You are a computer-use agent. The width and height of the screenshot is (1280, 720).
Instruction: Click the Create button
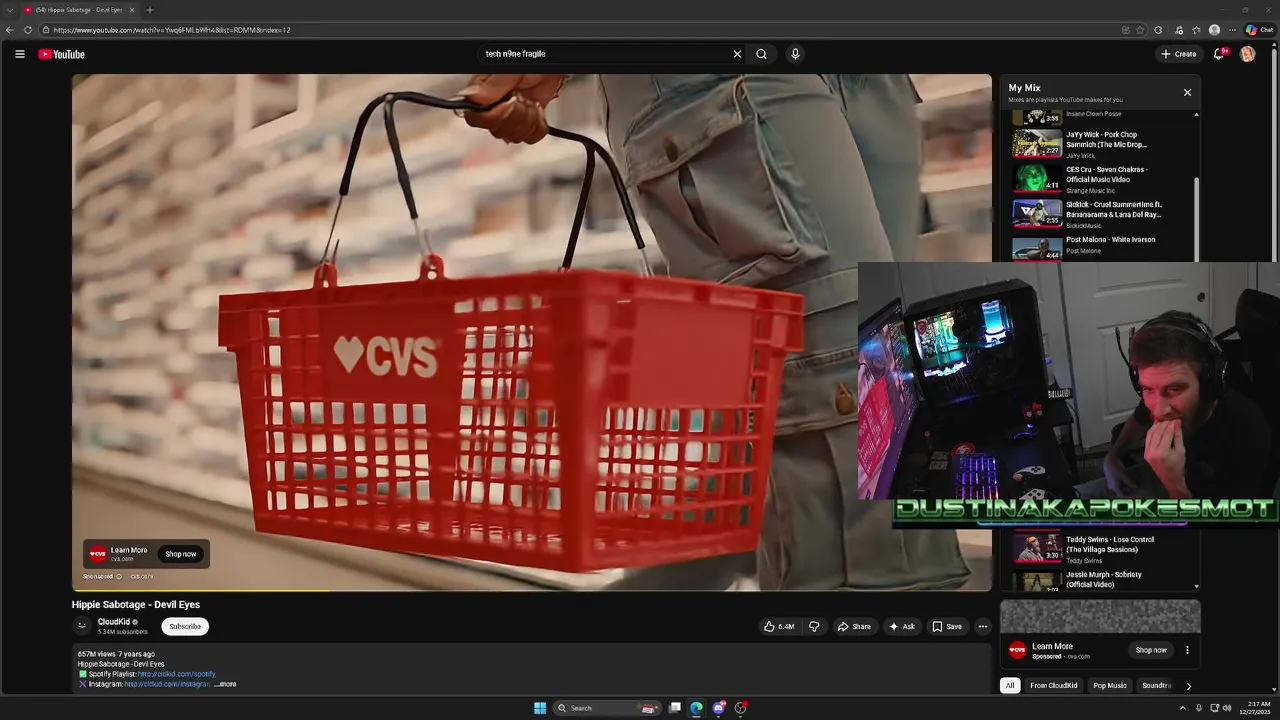click(x=1179, y=54)
